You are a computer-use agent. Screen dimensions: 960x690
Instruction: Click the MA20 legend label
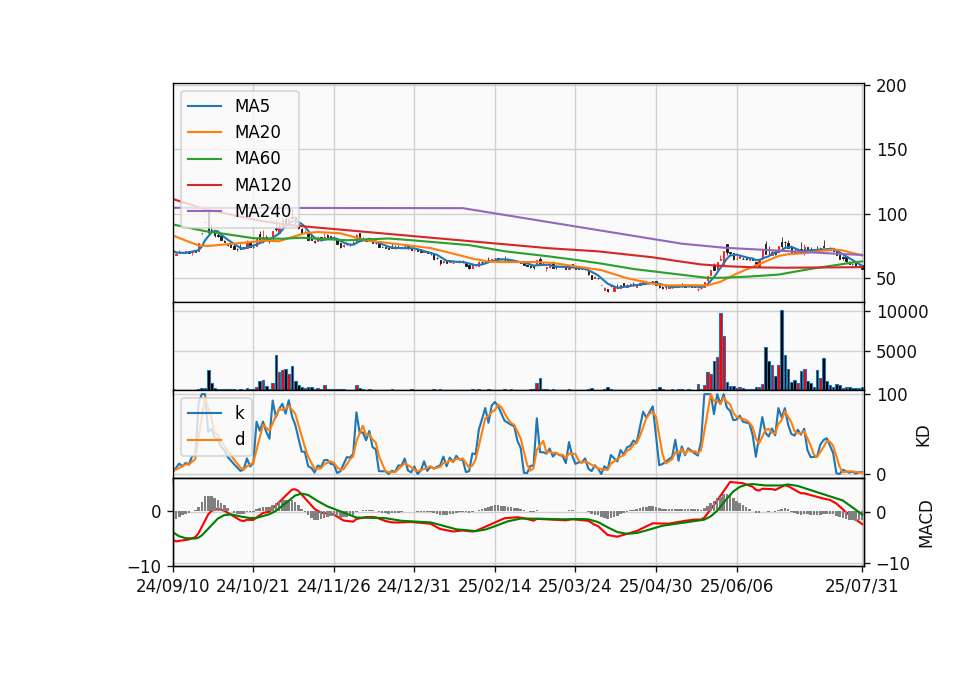pos(257,132)
